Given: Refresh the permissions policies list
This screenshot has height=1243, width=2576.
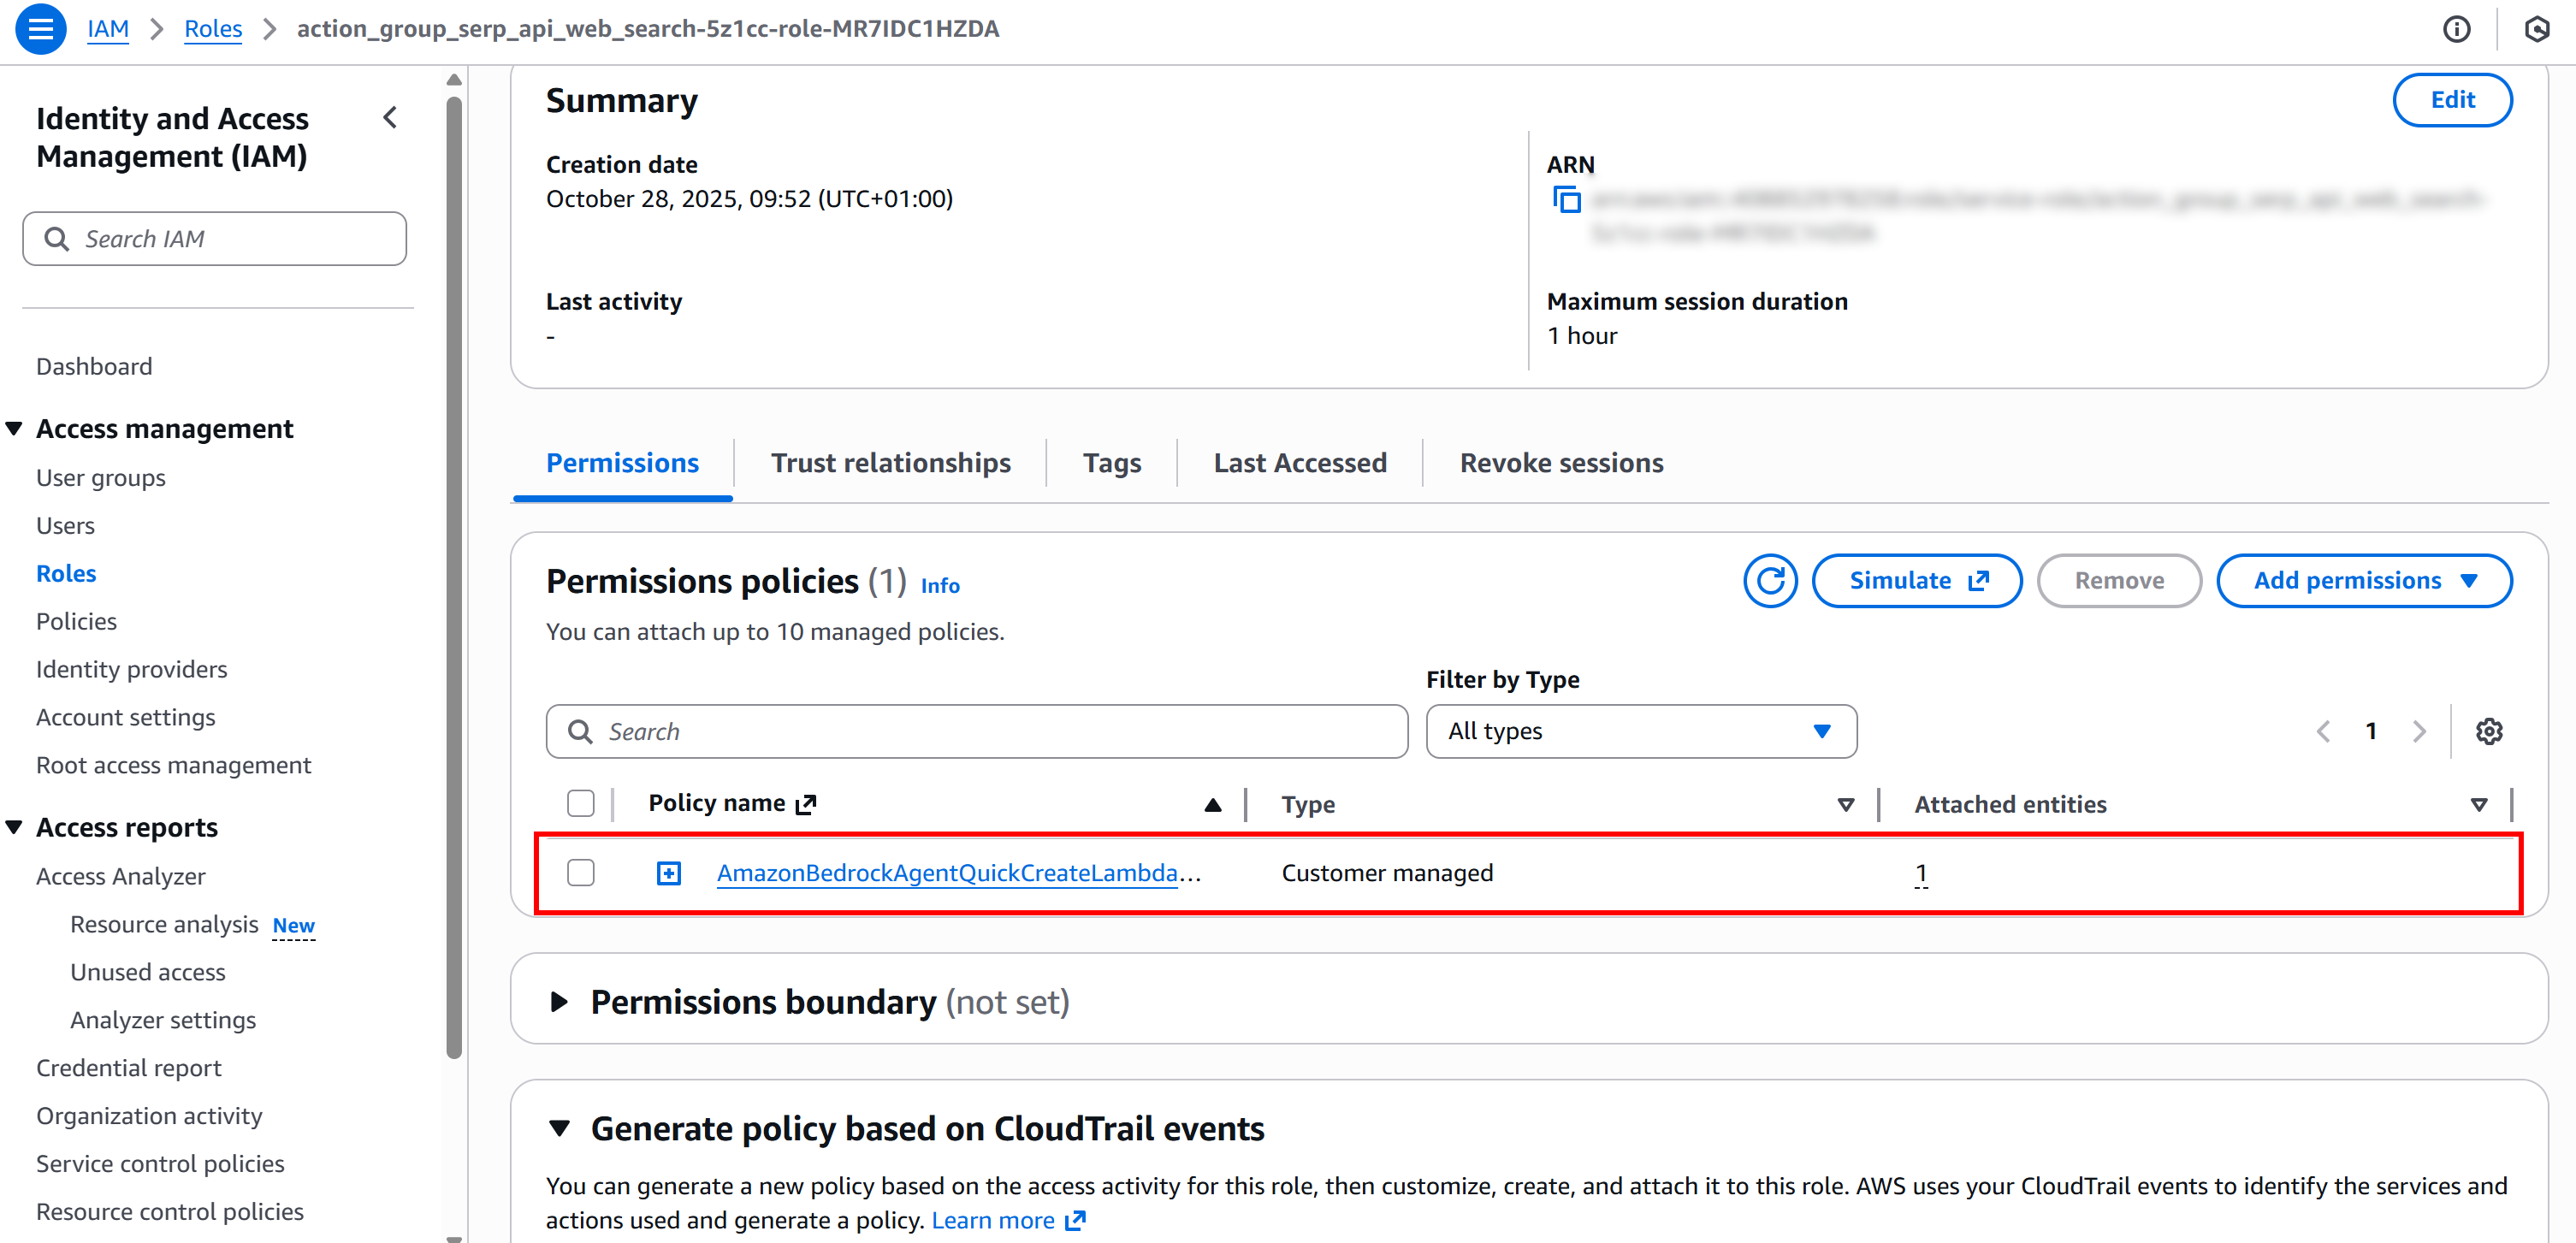Looking at the screenshot, I should [x=1770, y=580].
